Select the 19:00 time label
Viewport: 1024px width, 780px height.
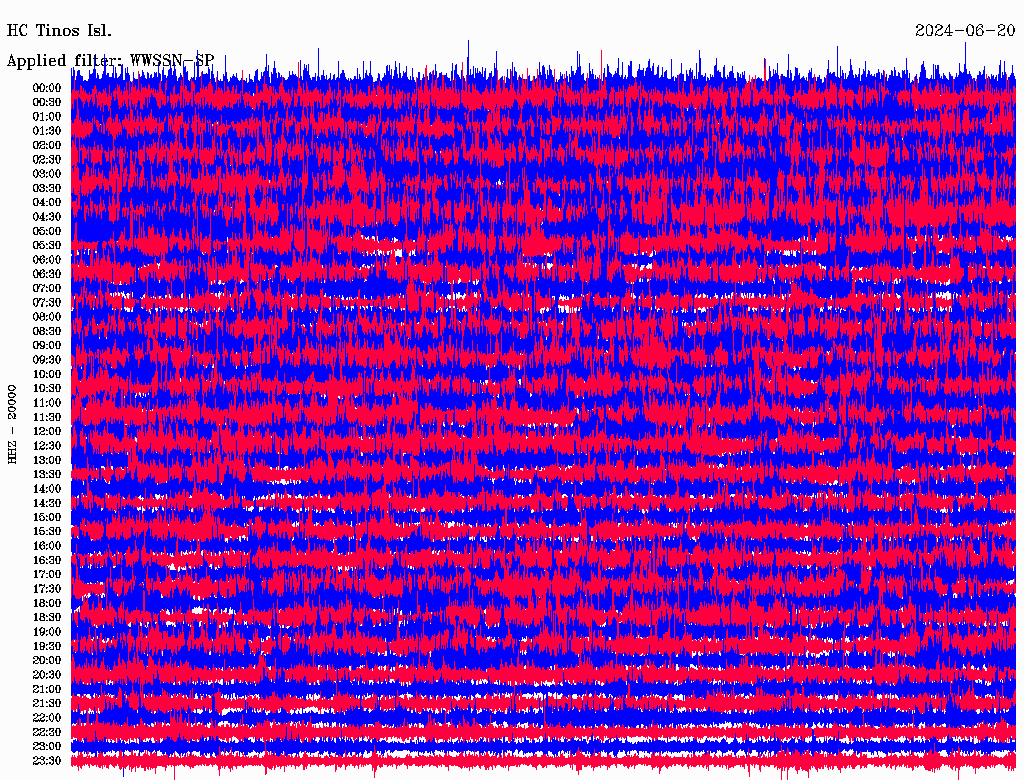click(47, 632)
